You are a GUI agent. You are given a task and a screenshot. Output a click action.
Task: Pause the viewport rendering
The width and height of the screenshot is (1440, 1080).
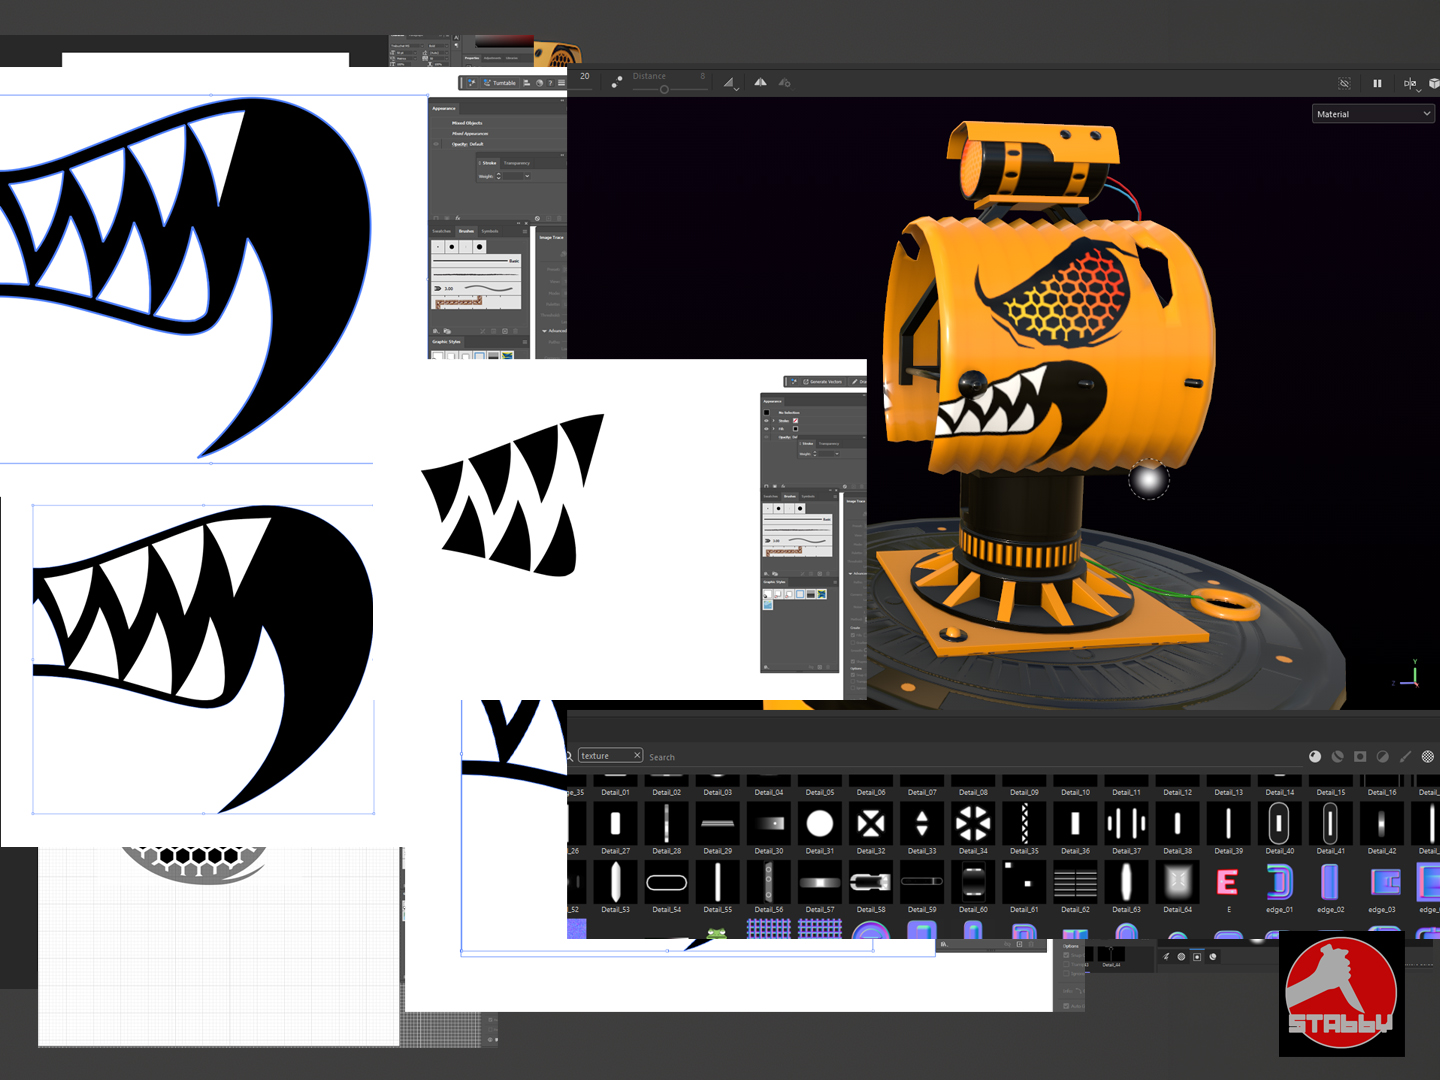coord(1377,83)
